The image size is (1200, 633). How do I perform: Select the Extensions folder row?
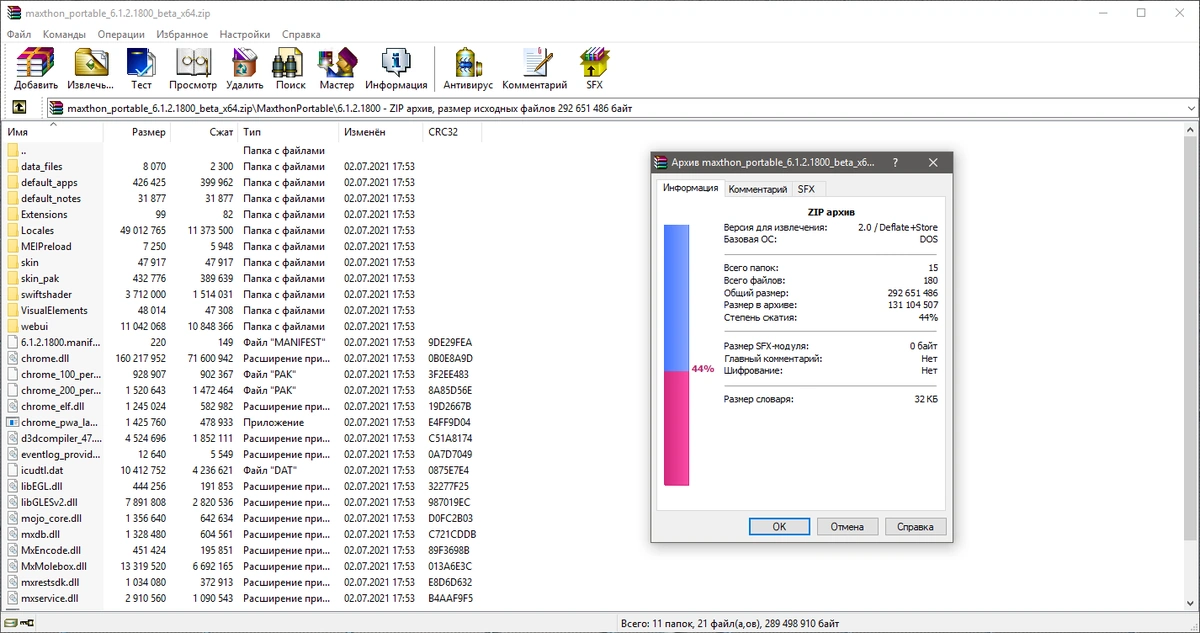[242, 215]
